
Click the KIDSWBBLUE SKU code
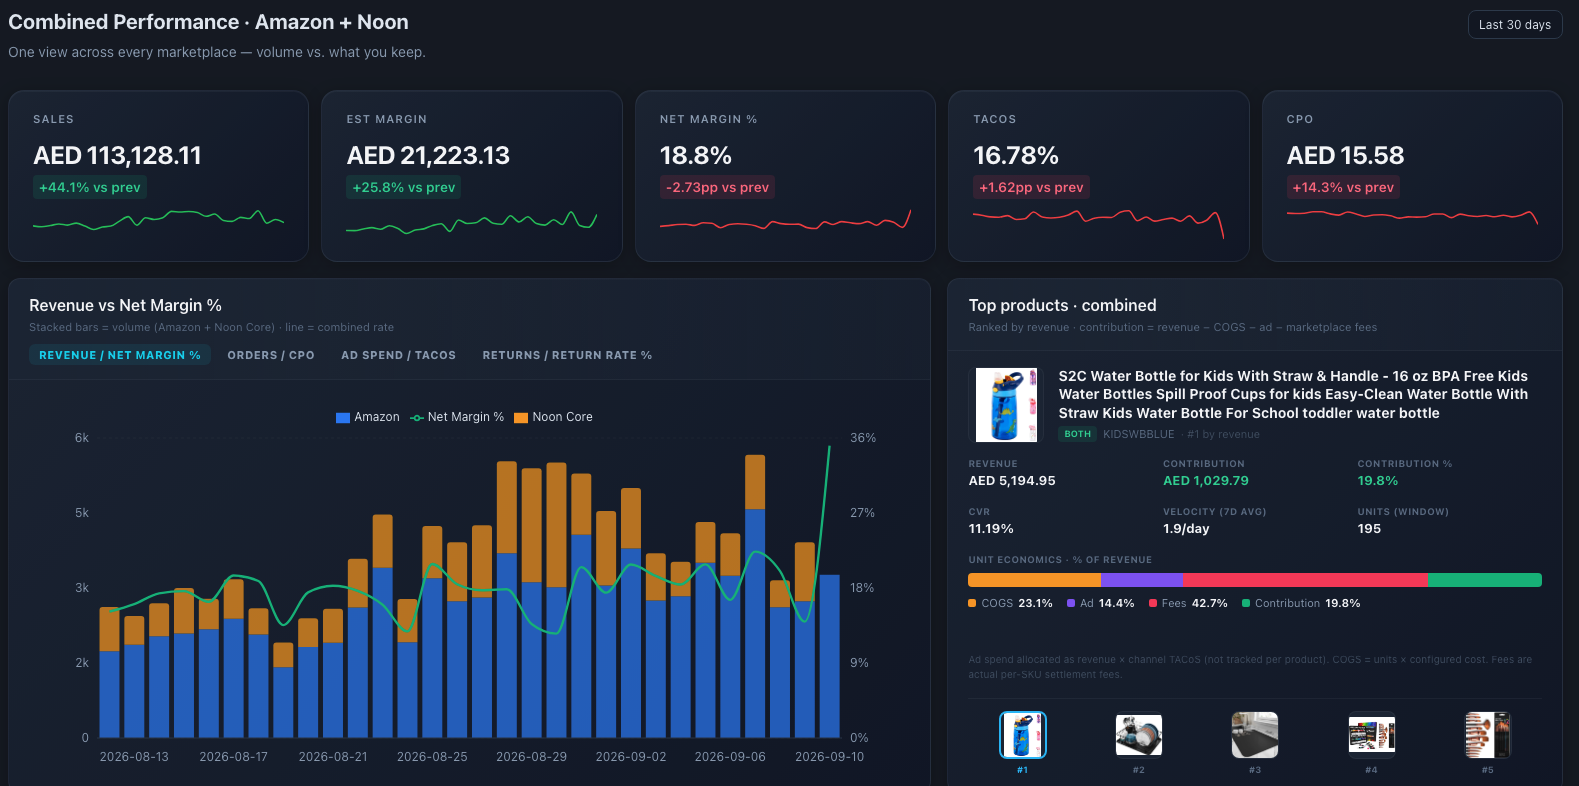coord(1139,434)
